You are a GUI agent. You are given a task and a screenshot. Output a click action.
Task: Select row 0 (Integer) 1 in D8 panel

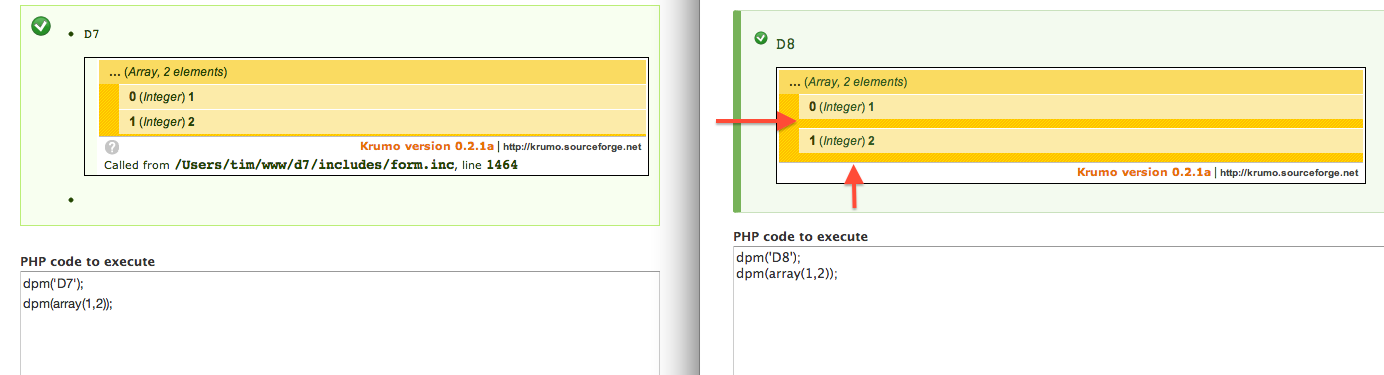(x=1081, y=107)
